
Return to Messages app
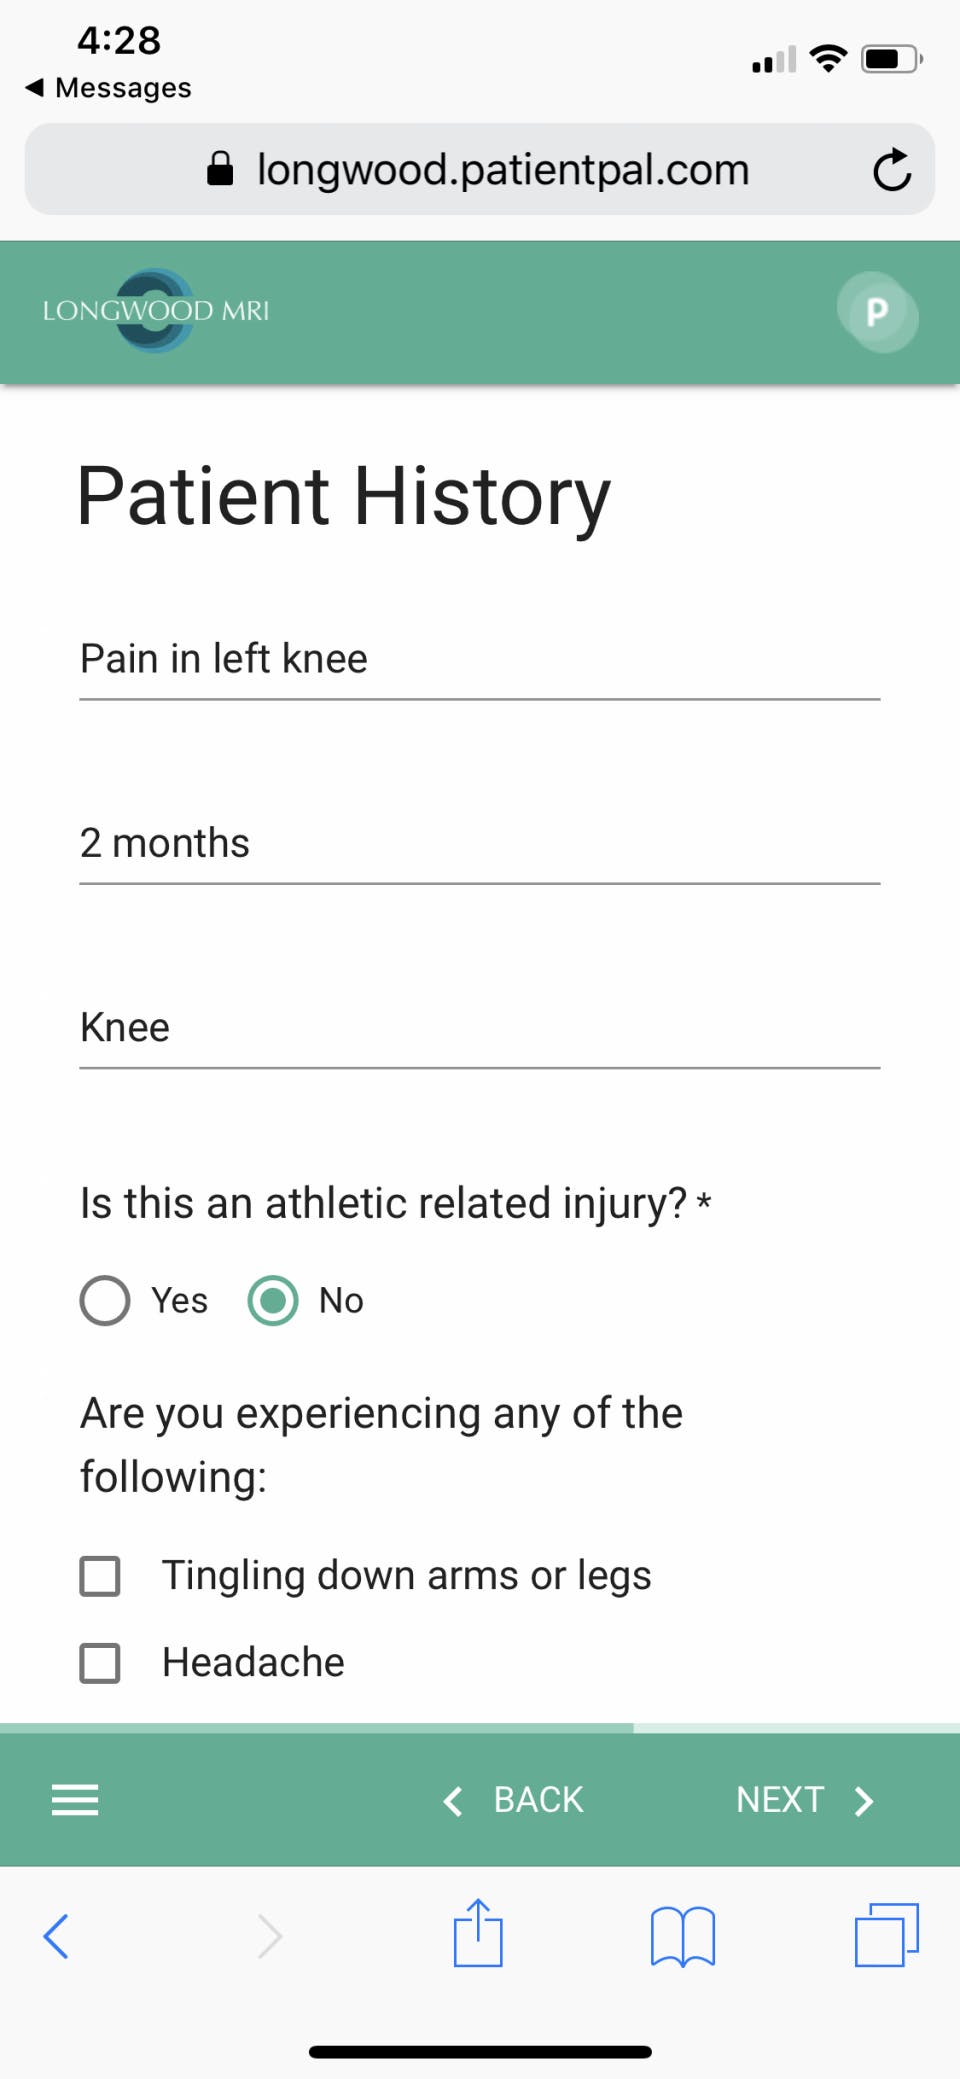[108, 88]
